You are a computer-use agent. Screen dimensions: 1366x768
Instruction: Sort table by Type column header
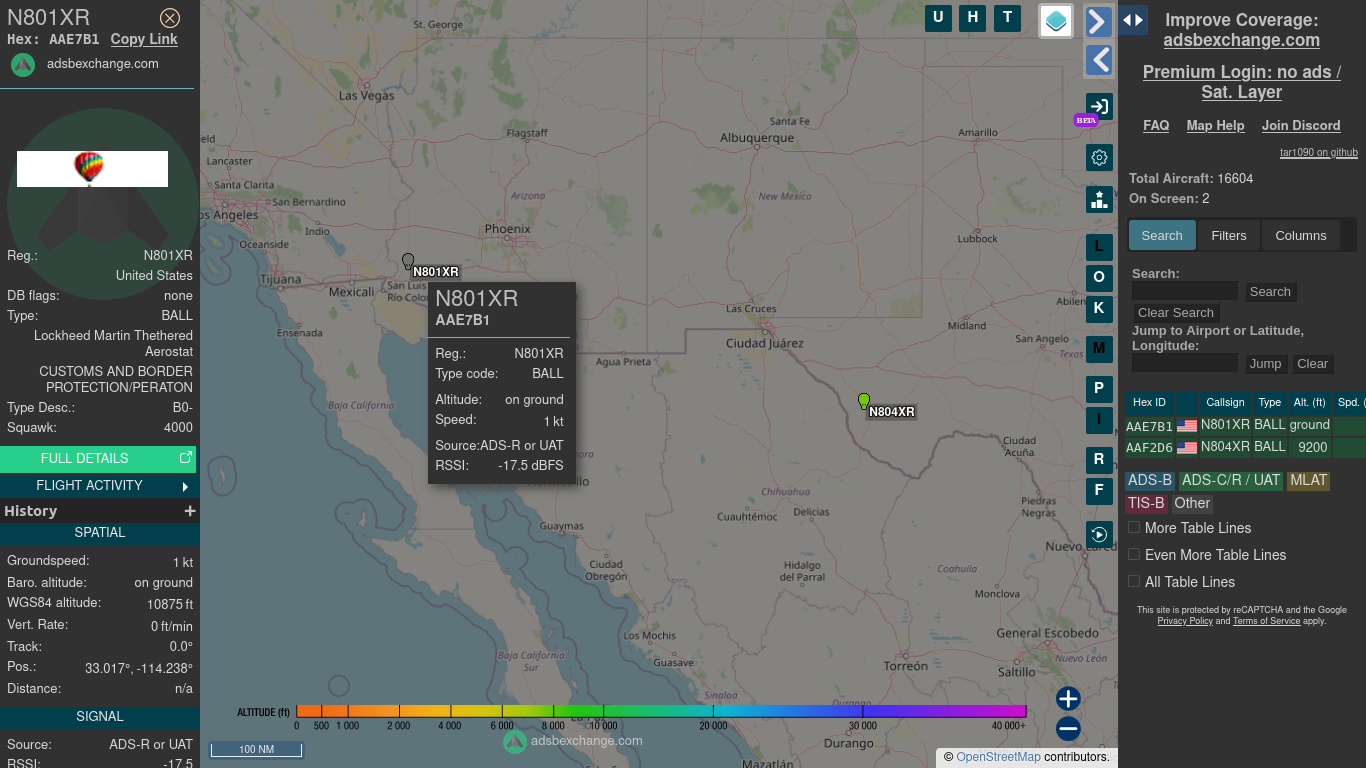(1270, 403)
